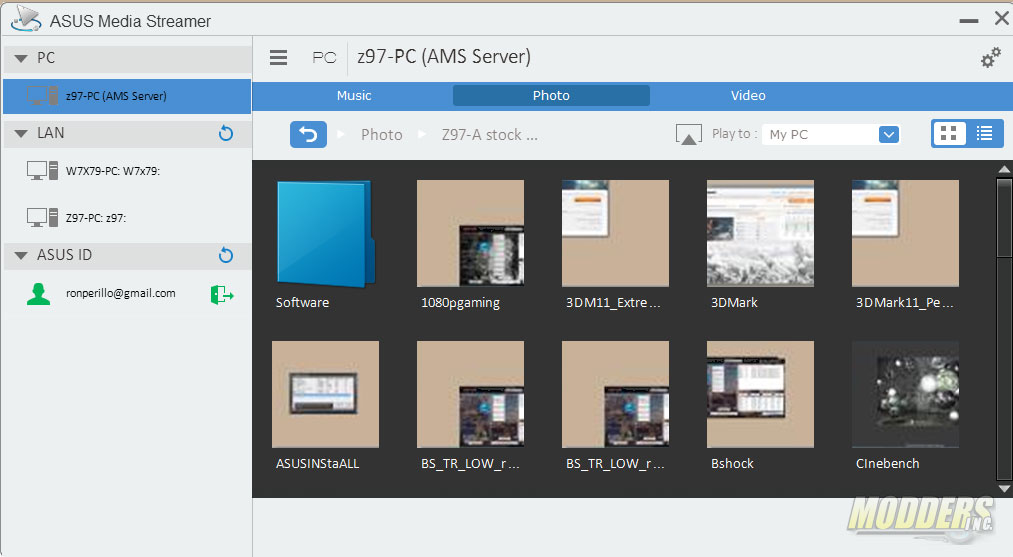This screenshot has width=1013, height=557.
Task: Click Z97-A stock breadcrumb
Action: 489,134
